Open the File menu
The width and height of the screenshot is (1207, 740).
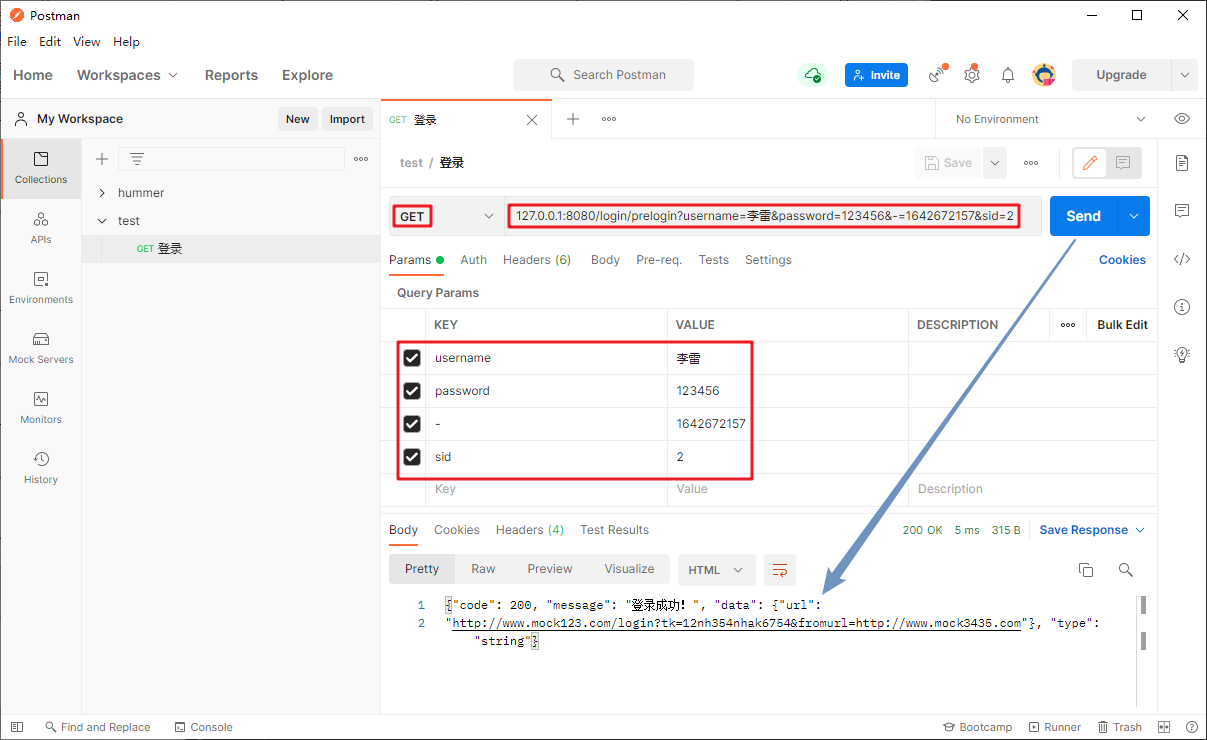[17, 42]
